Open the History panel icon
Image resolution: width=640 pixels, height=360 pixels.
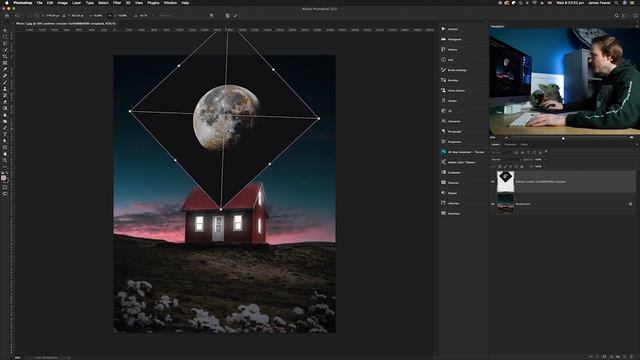point(444,49)
